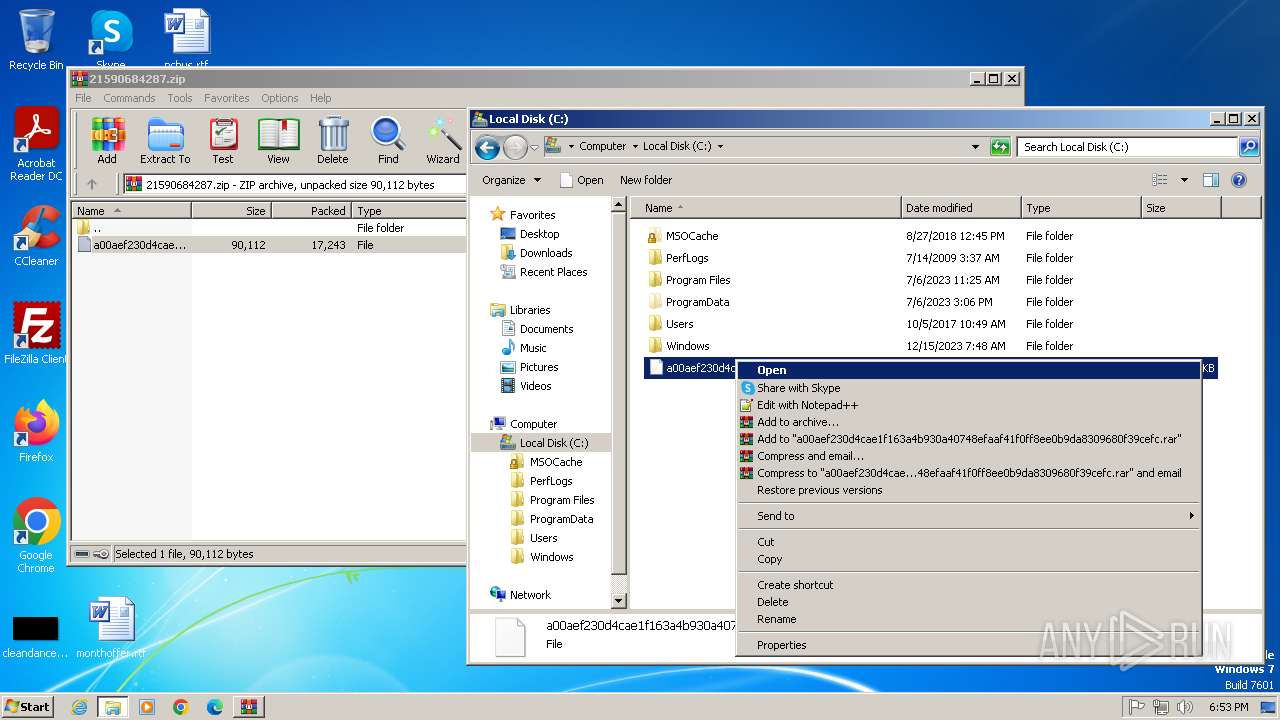The width and height of the screenshot is (1280, 720).
Task: Choose Cut in context menu
Action: pyautogui.click(x=968, y=542)
